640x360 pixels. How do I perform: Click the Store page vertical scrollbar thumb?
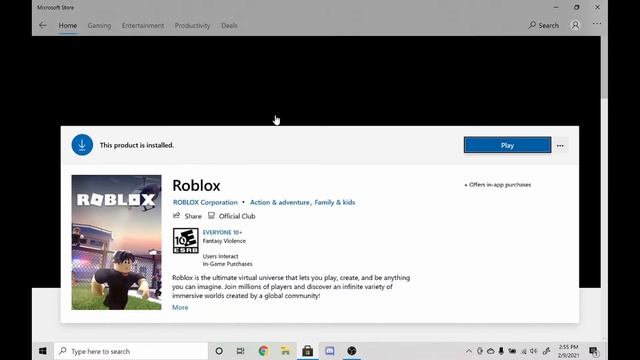(604, 67)
